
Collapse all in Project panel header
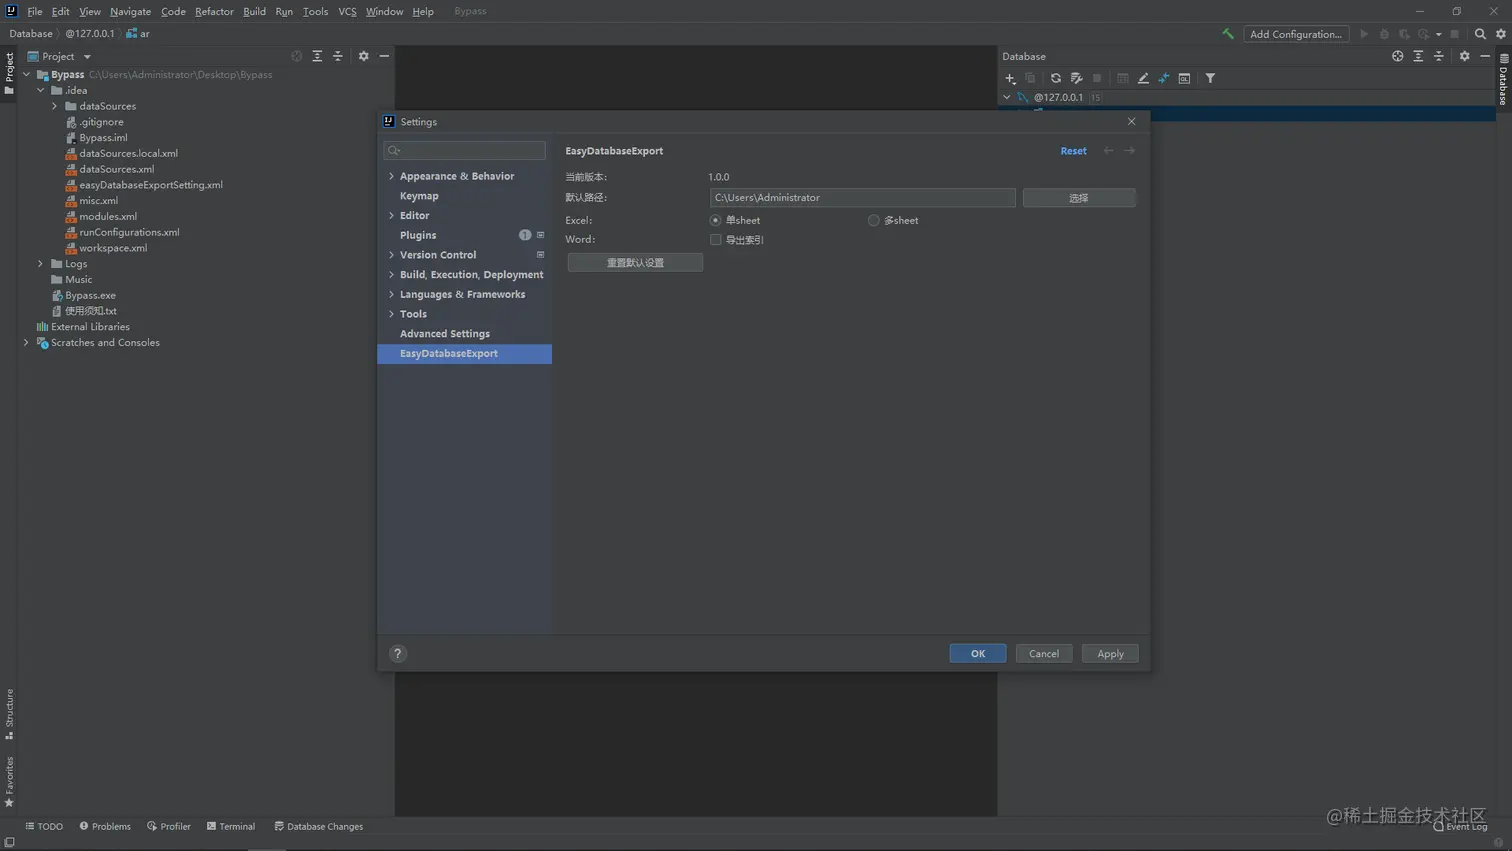pos(338,56)
